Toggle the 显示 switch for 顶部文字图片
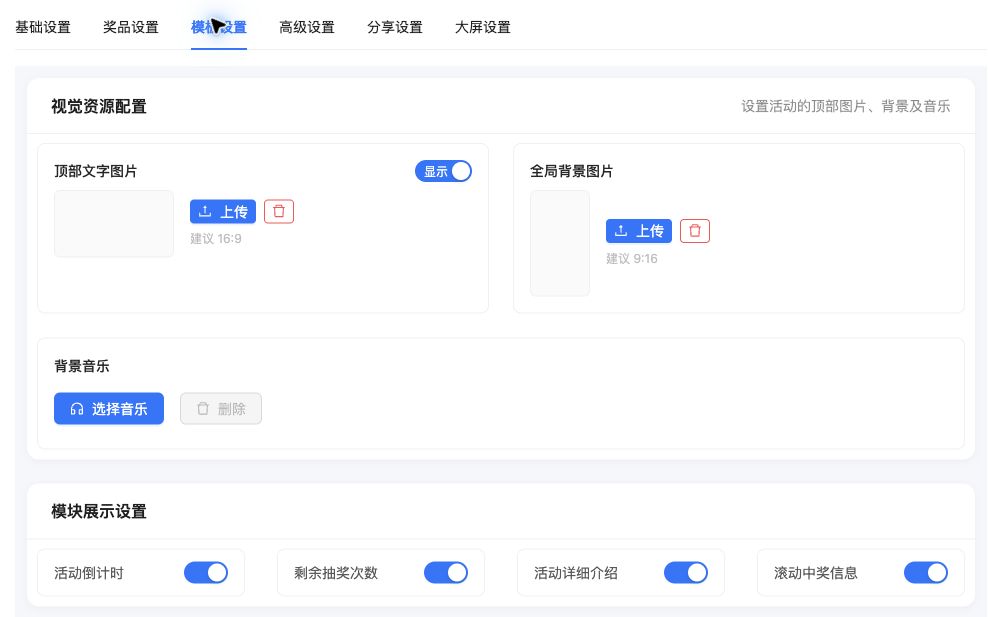The width and height of the screenshot is (988, 617). pos(443,171)
